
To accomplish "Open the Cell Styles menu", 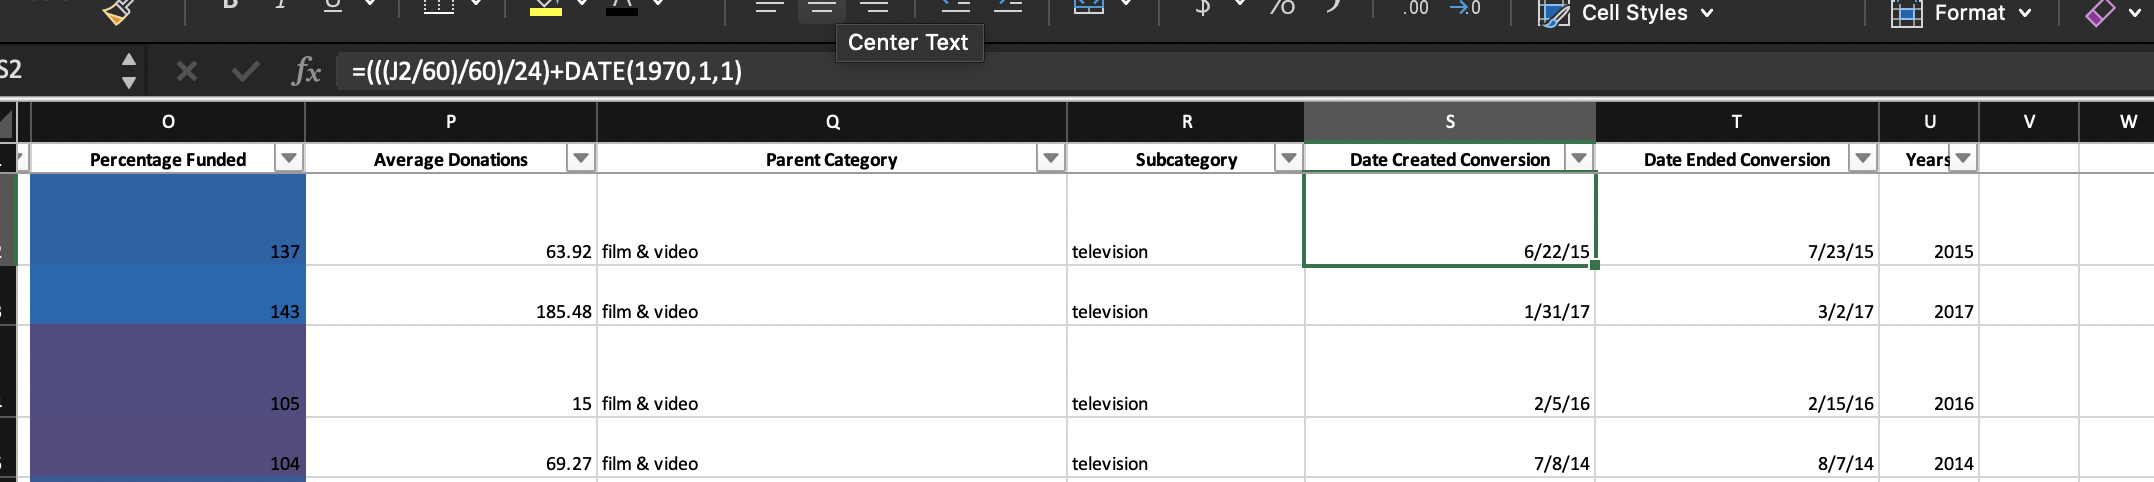I will (1626, 13).
